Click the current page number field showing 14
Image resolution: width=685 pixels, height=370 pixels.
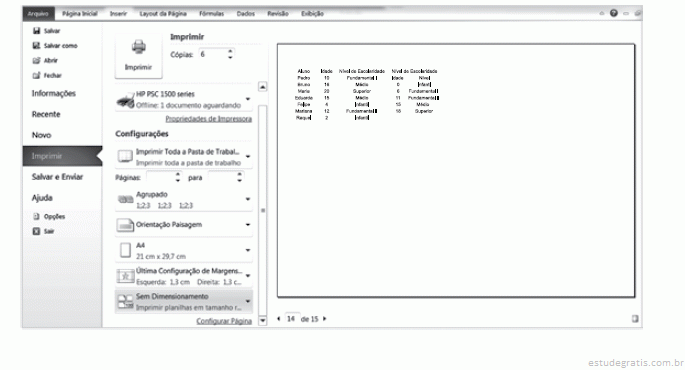tap(291, 319)
